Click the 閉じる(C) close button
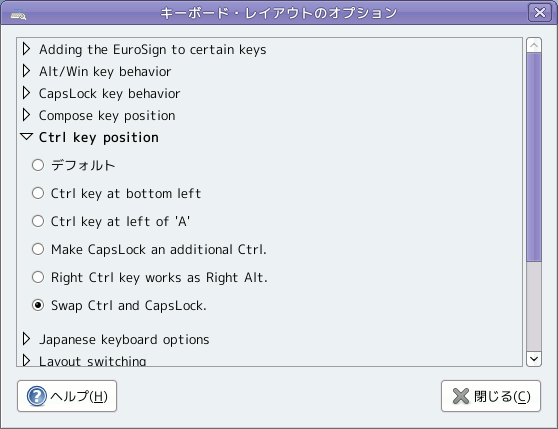This screenshot has height=429, width=558. pos(491,396)
